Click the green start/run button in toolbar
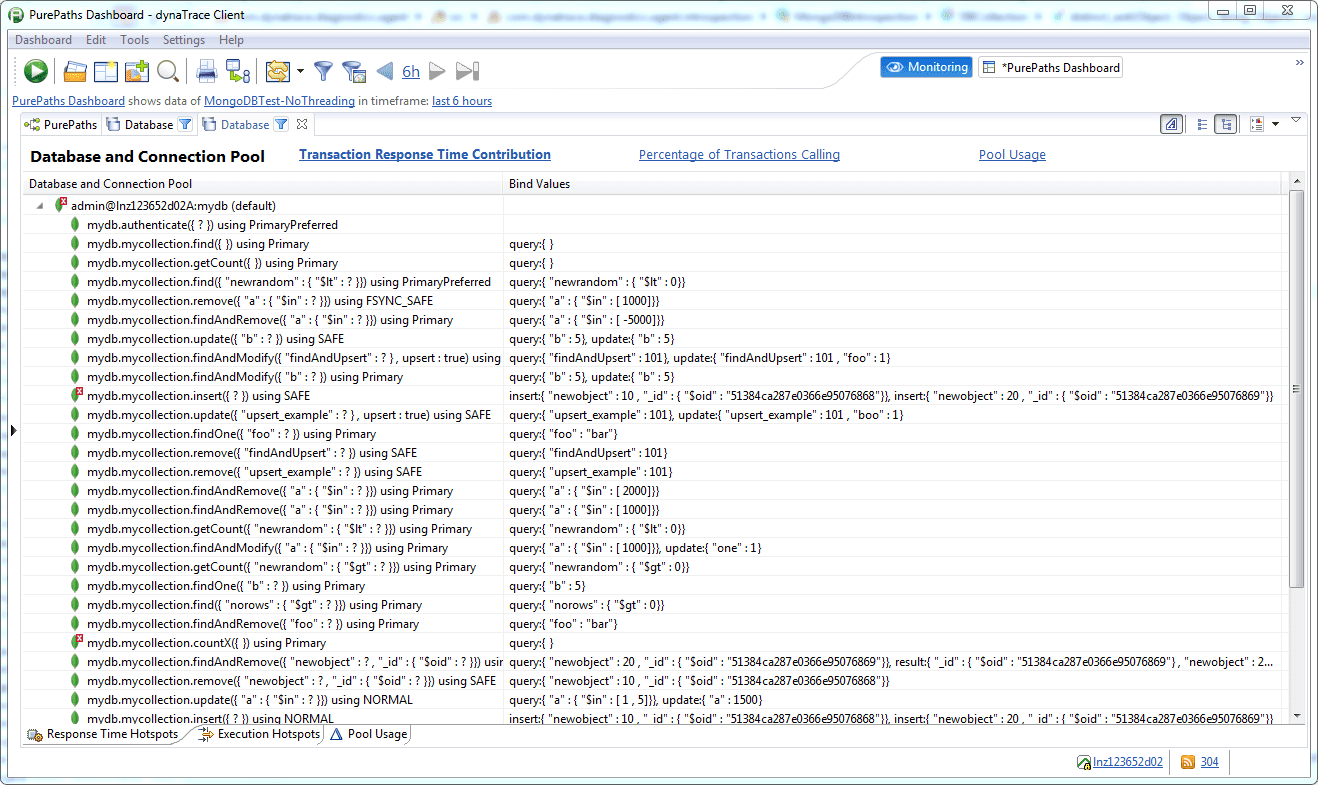This screenshot has height=785, width=1318. [36, 70]
